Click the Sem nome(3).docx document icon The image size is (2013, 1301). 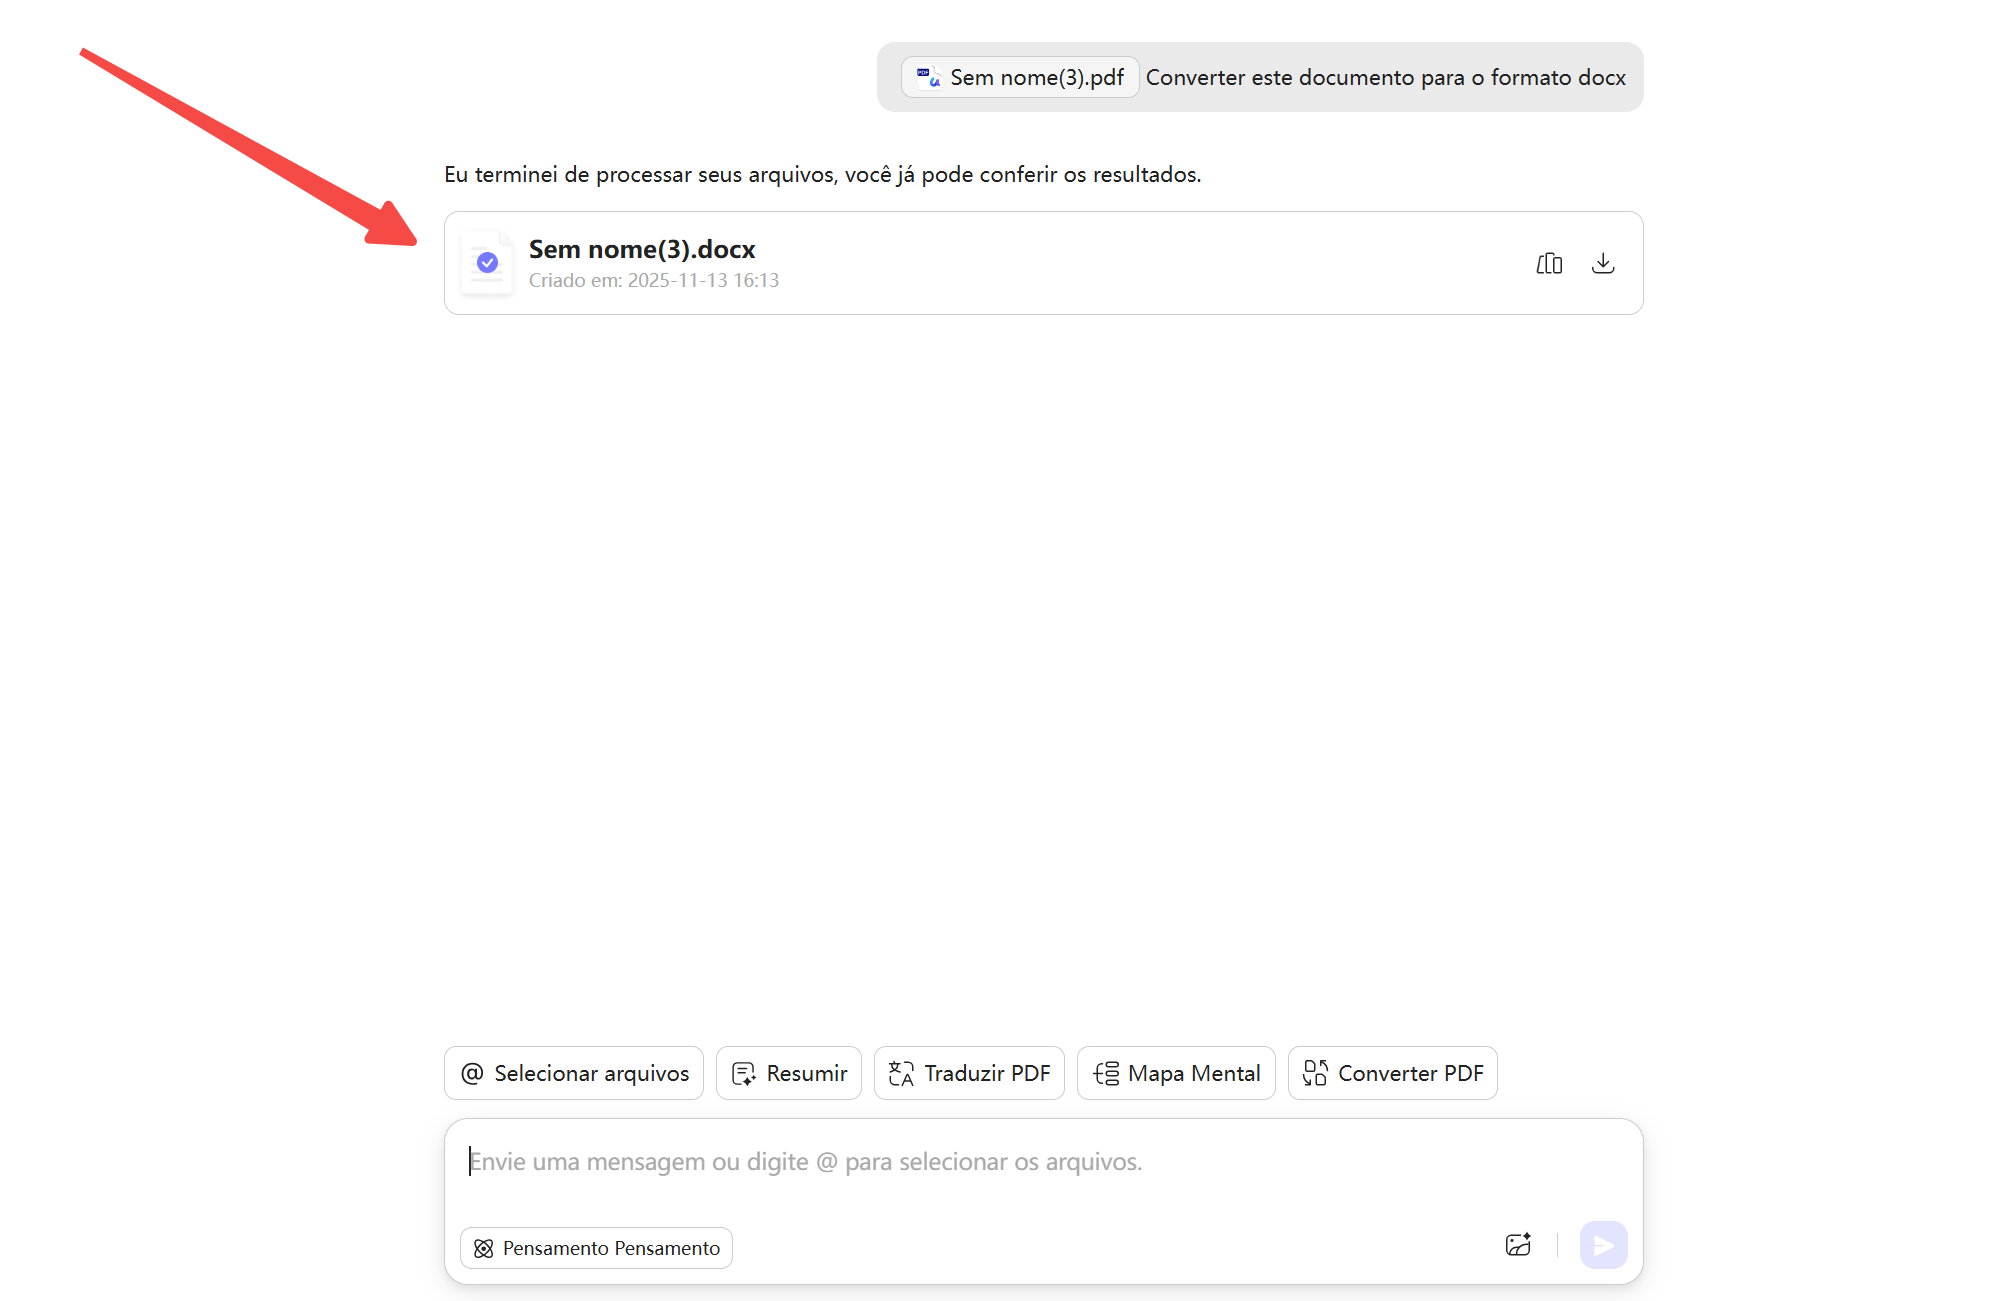tap(487, 263)
